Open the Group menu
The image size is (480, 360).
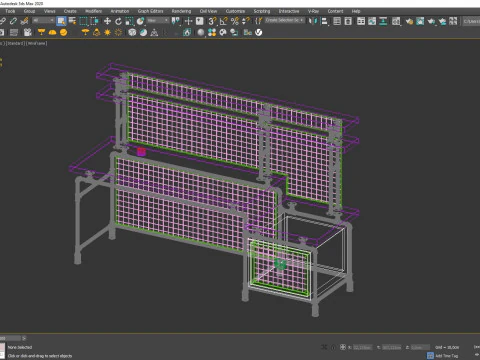coord(29,11)
